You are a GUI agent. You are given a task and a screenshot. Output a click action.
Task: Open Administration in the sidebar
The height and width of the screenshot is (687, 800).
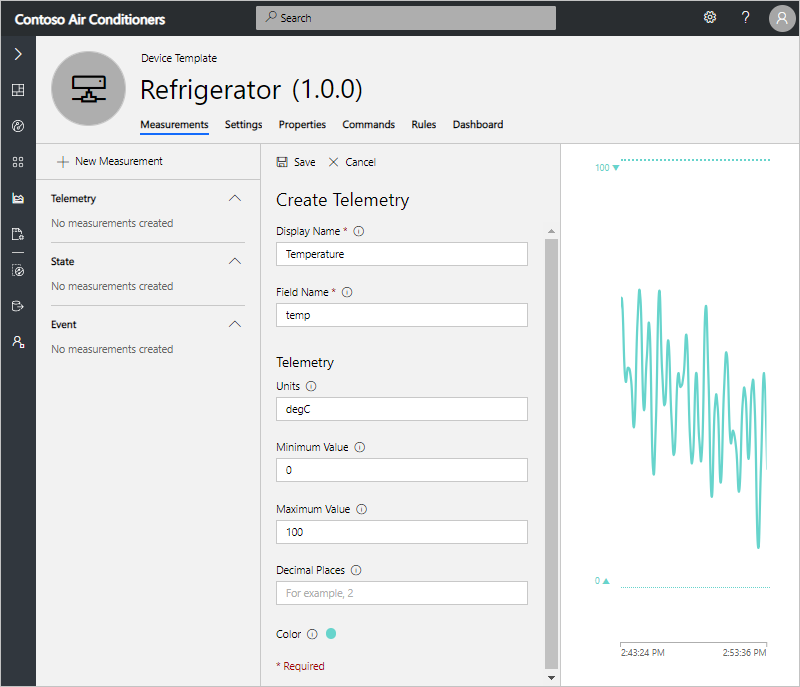[17, 341]
